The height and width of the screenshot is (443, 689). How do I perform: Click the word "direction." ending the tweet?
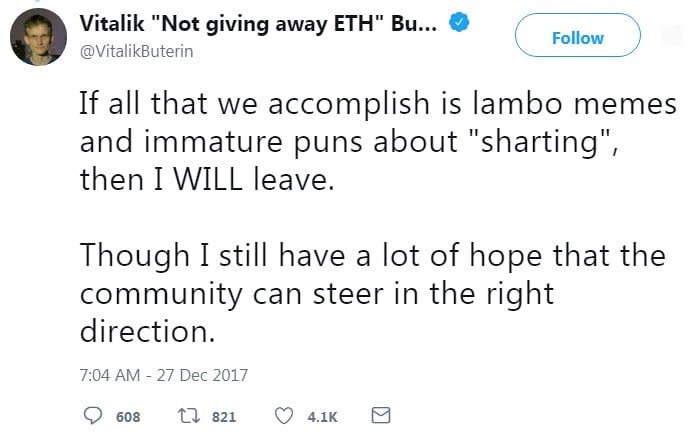tap(148, 331)
